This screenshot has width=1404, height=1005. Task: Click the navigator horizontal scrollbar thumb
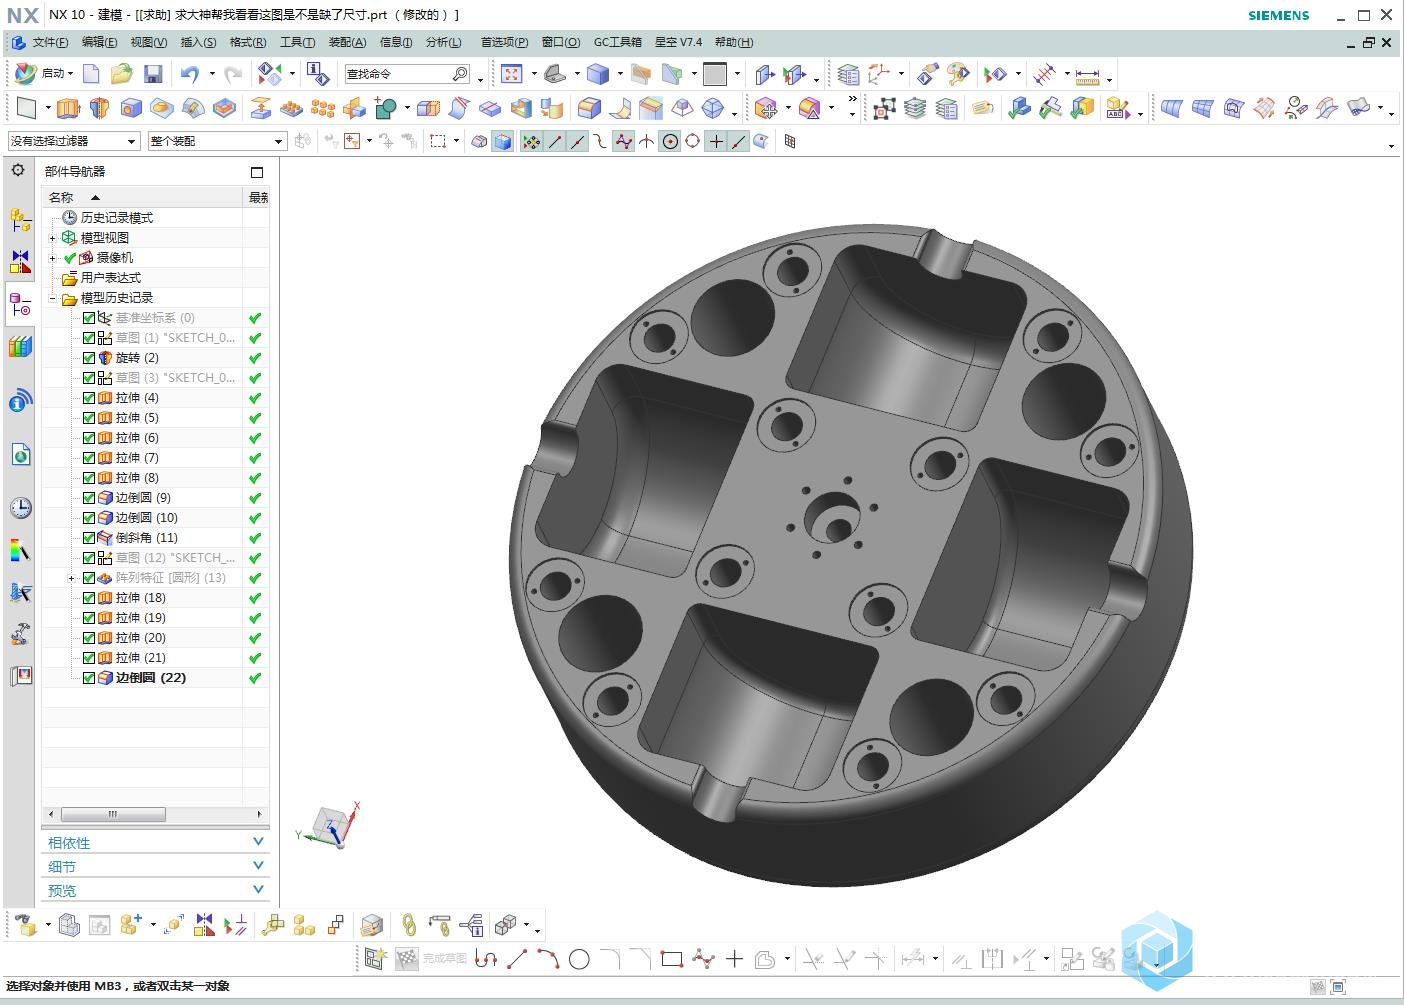click(x=113, y=814)
